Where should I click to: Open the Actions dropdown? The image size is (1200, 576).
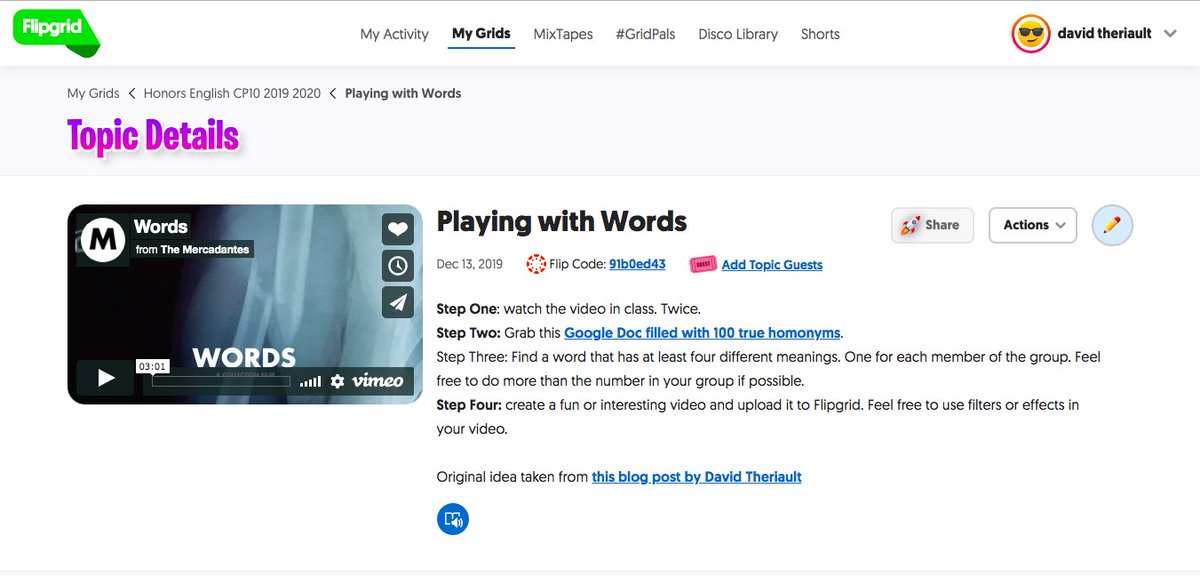click(x=1033, y=225)
